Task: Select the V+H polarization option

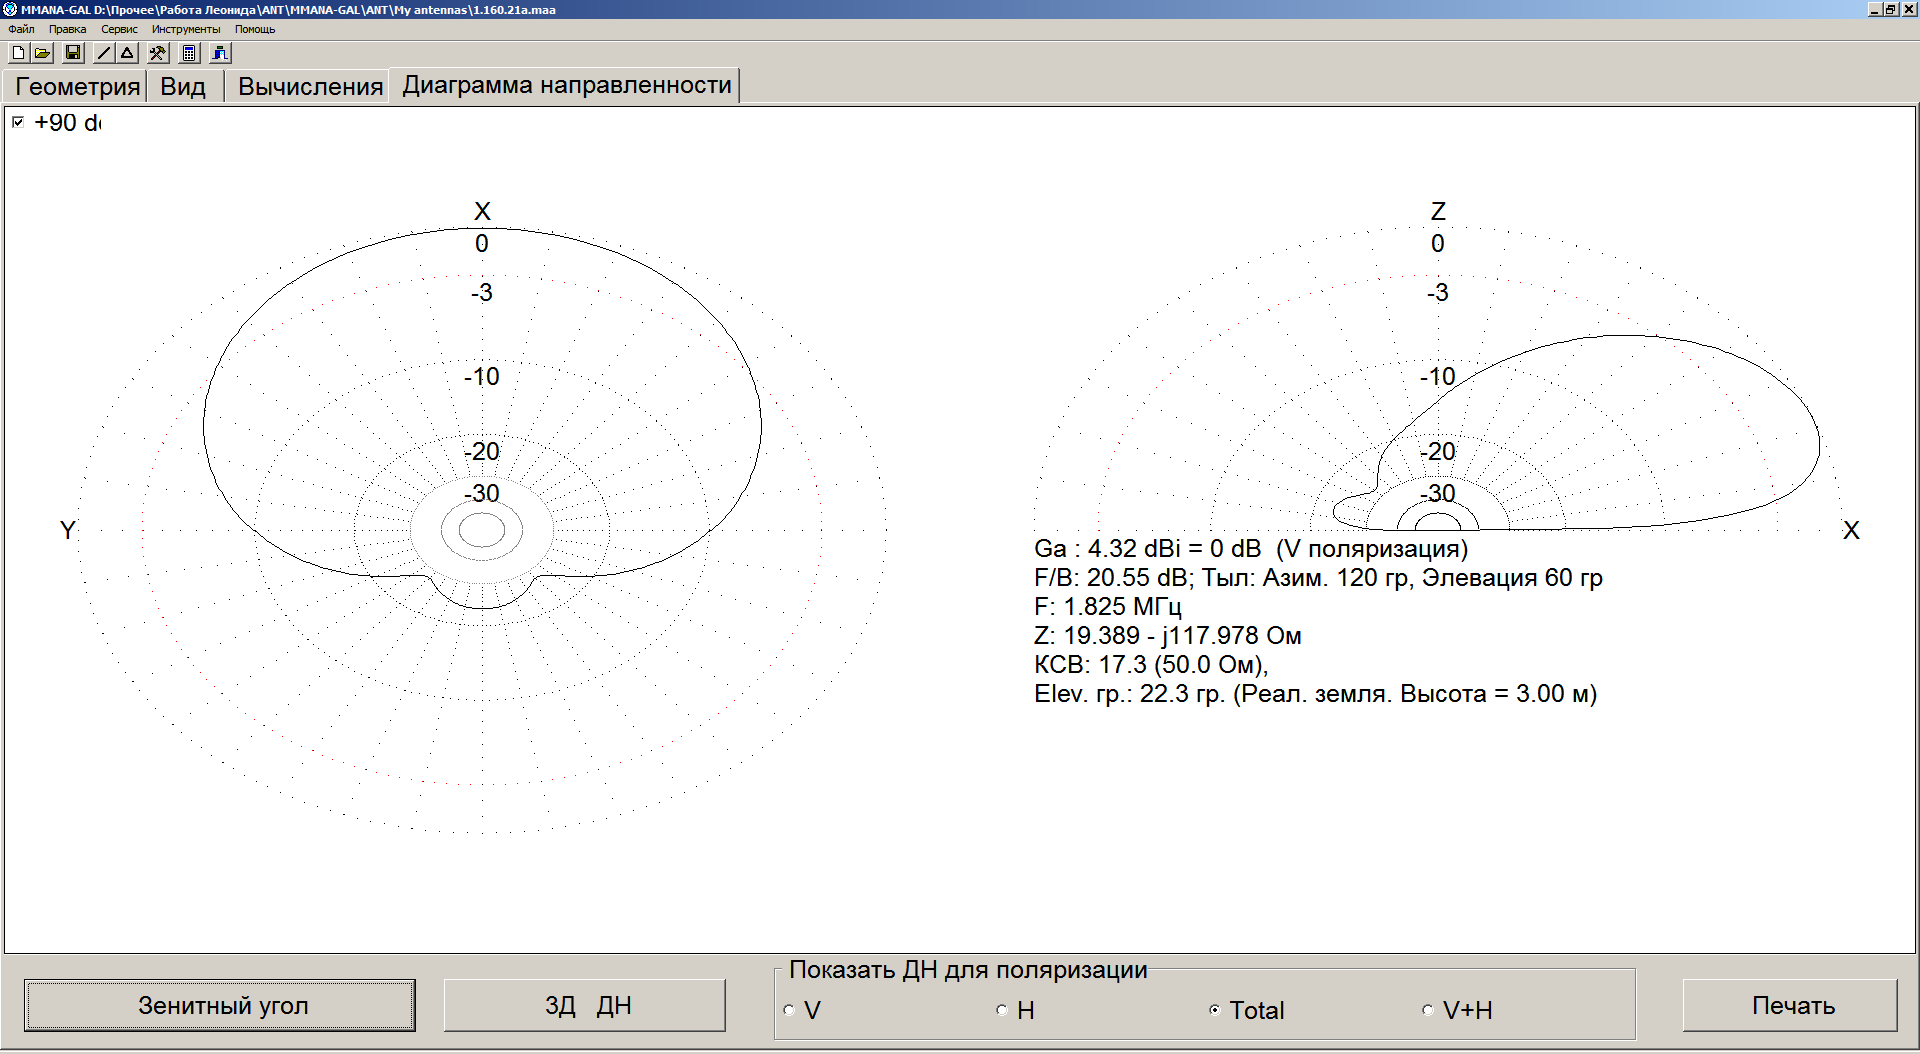Action: pos(1428,1010)
